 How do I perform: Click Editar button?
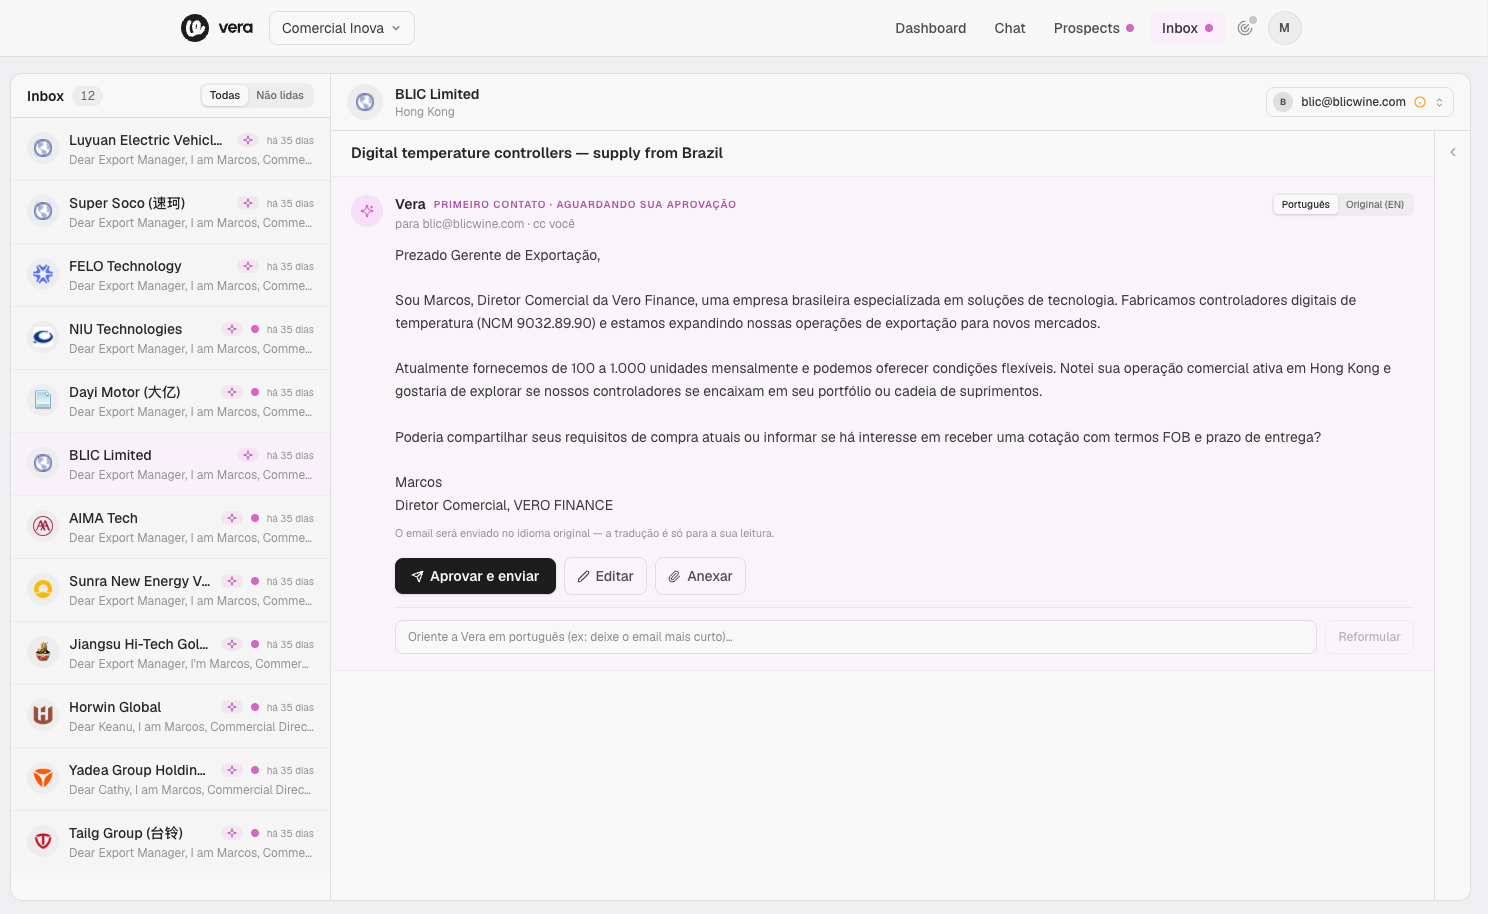[605, 576]
